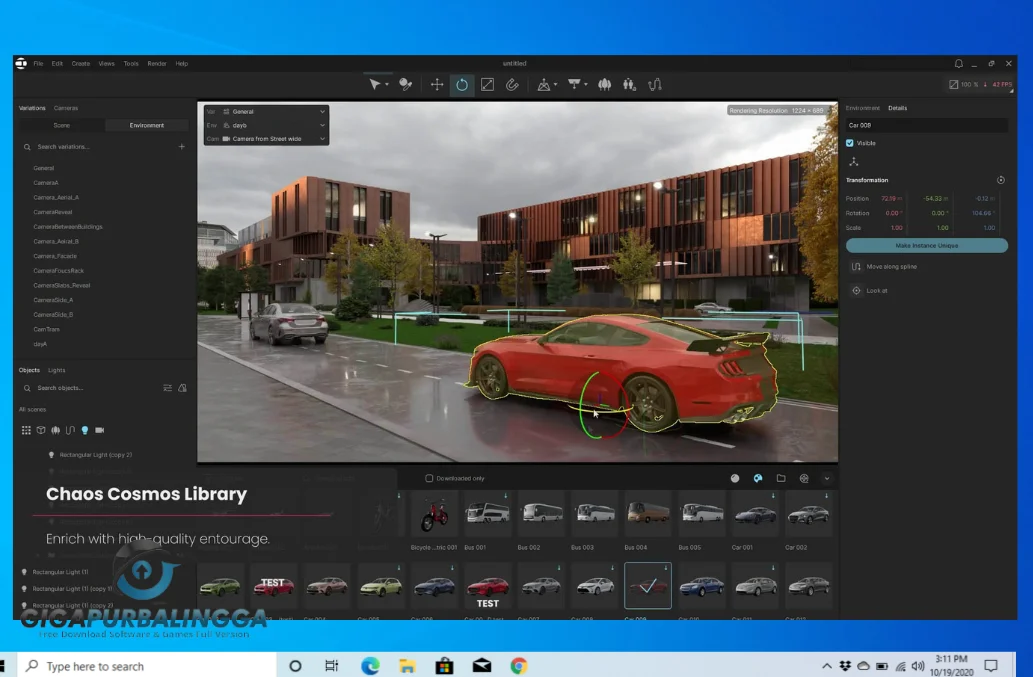Click the magnet snap tool icon
Screen dimensions: 1033x677
click(513, 84)
